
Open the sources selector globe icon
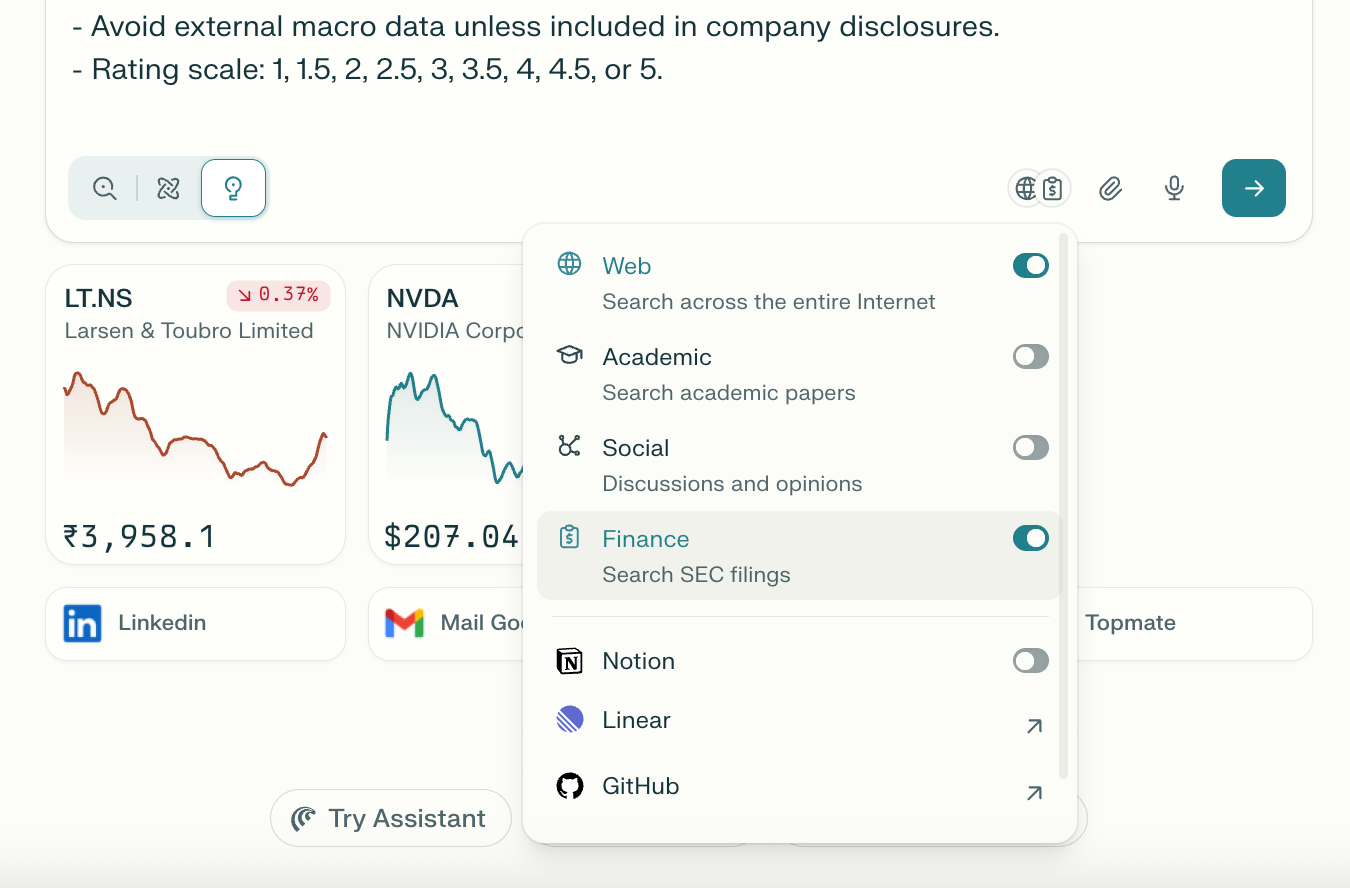pyautogui.click(x=1026, y=187)
